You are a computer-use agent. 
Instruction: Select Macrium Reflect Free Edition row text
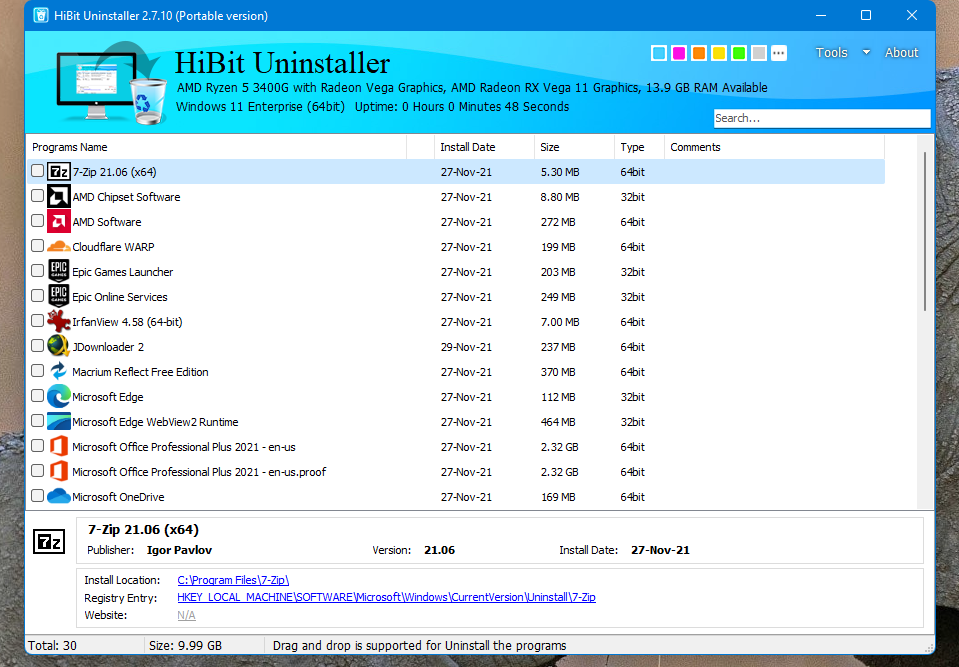(x=140, y=372)
